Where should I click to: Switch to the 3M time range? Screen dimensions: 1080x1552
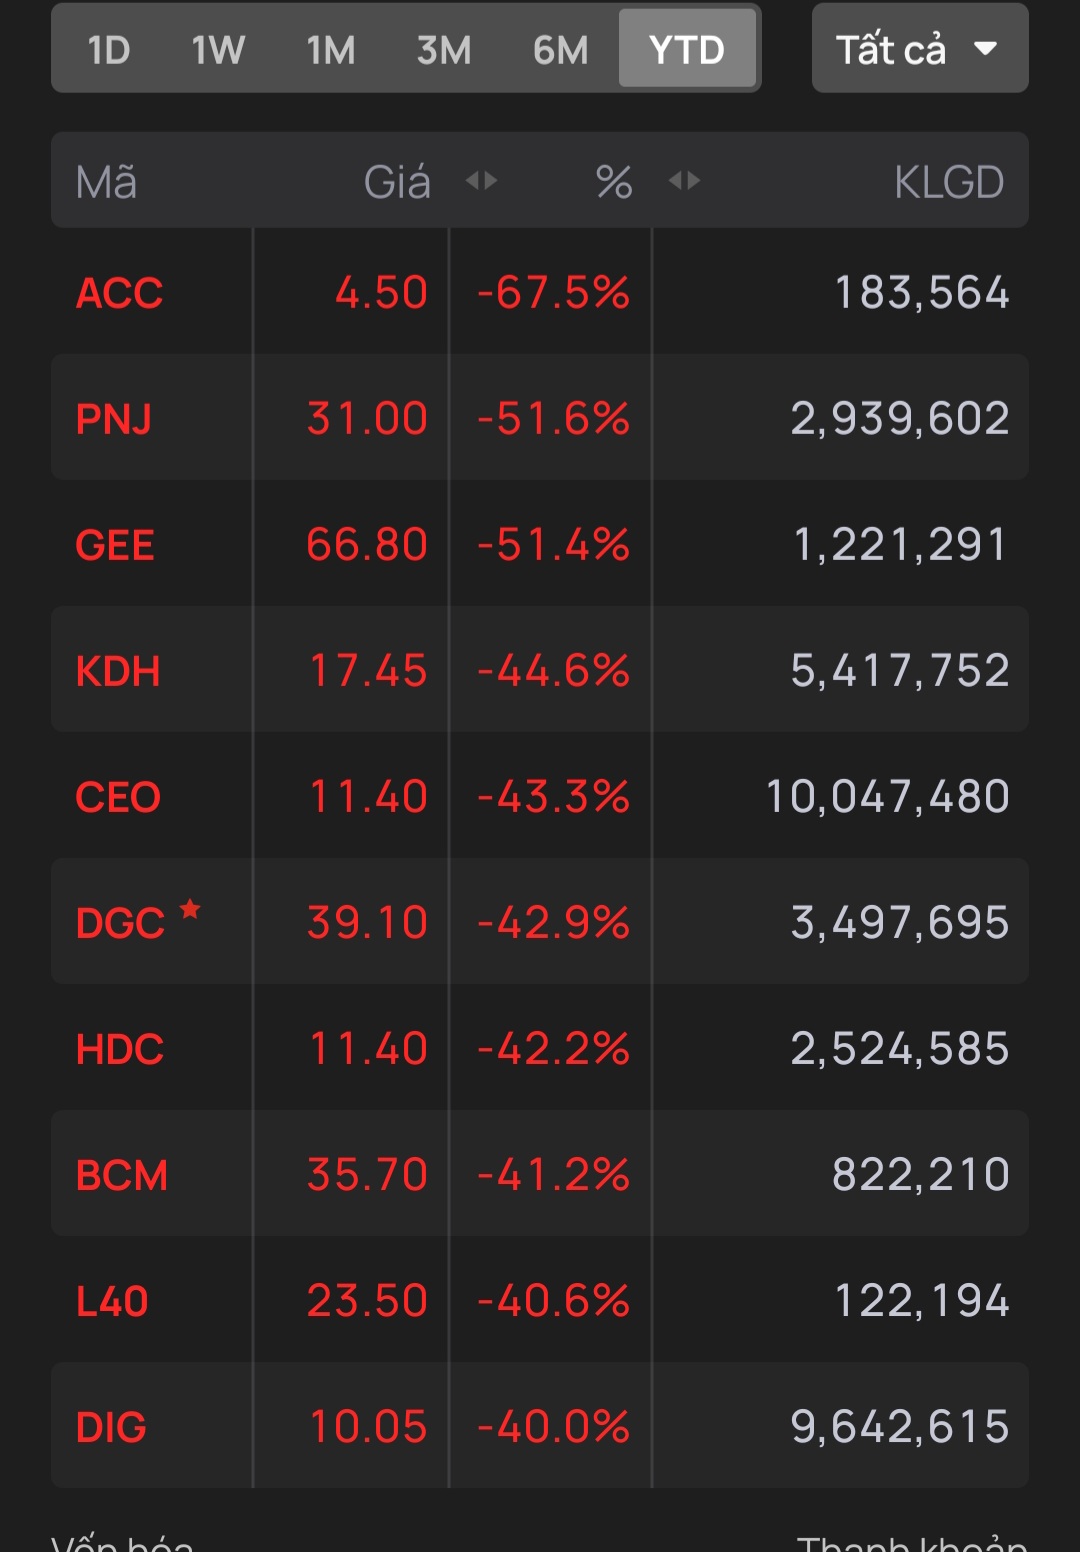tap(444, 49)
